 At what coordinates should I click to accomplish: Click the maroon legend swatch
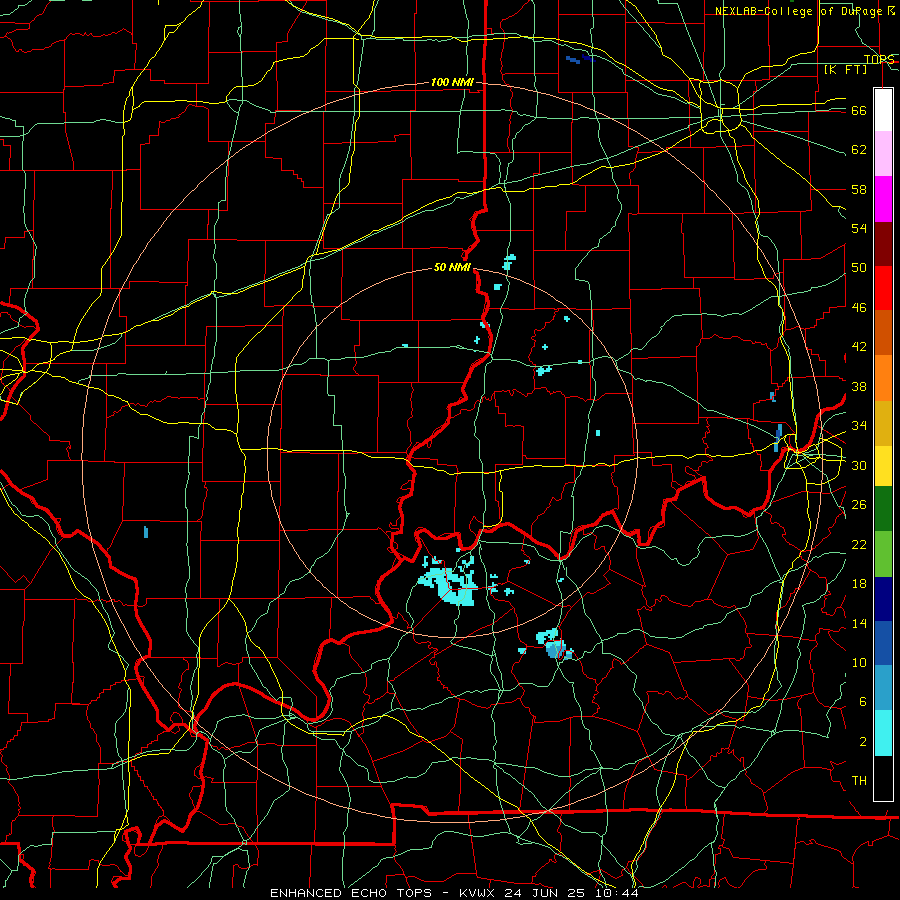point(883,244)
